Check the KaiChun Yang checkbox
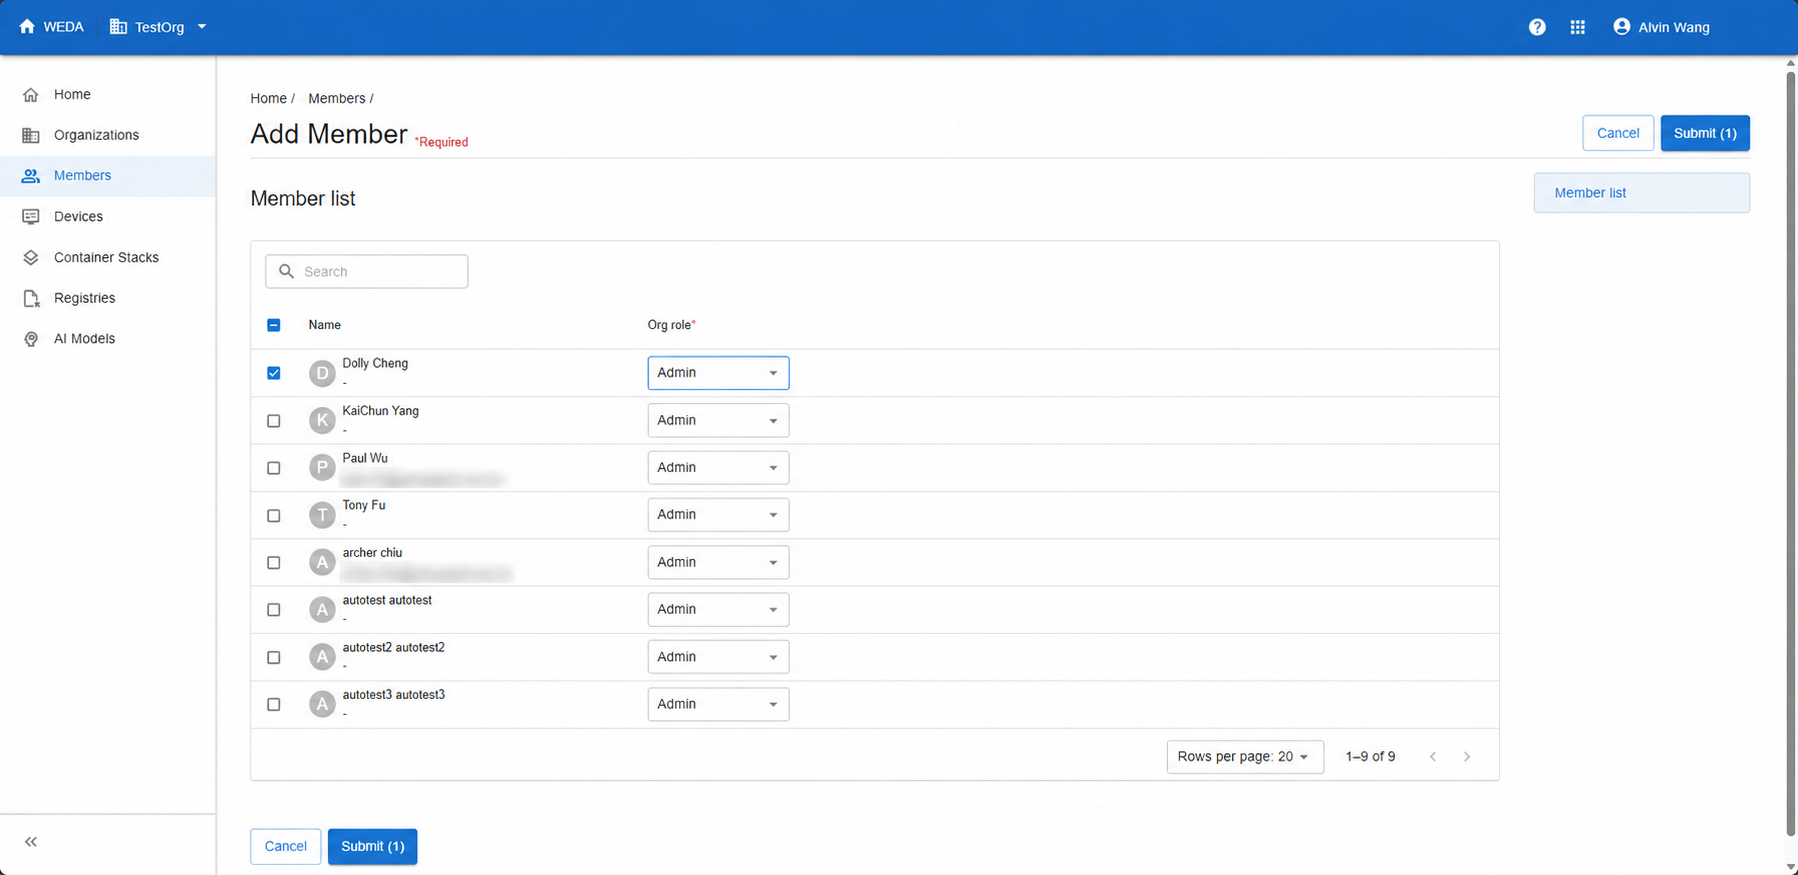Screen dimensions: 1798x875 (274, 421)
